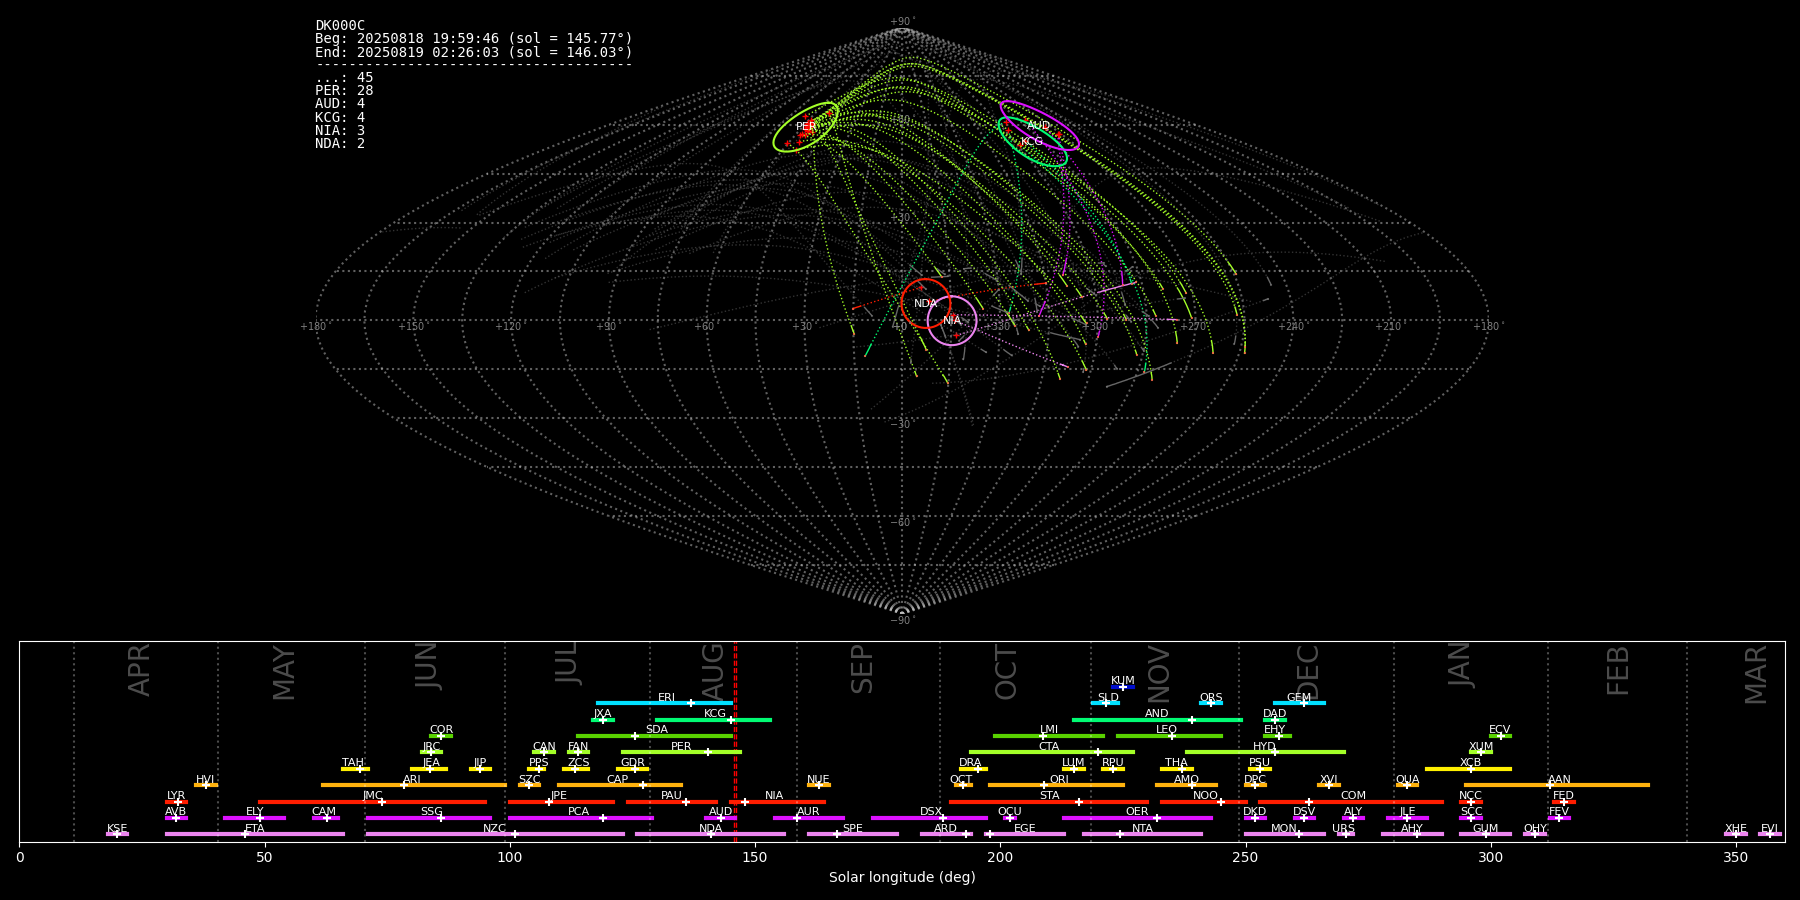The height and width of the screenshot is (900, 1800).
Task: Click the NIA radiant circle label on sky map
Action: 952,321
